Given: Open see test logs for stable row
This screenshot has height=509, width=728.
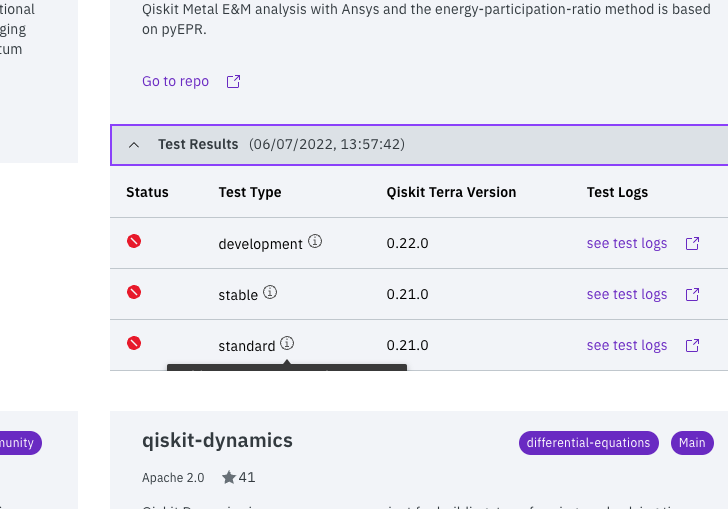Looking at the screenshot, I should click(x=627, y=294).
